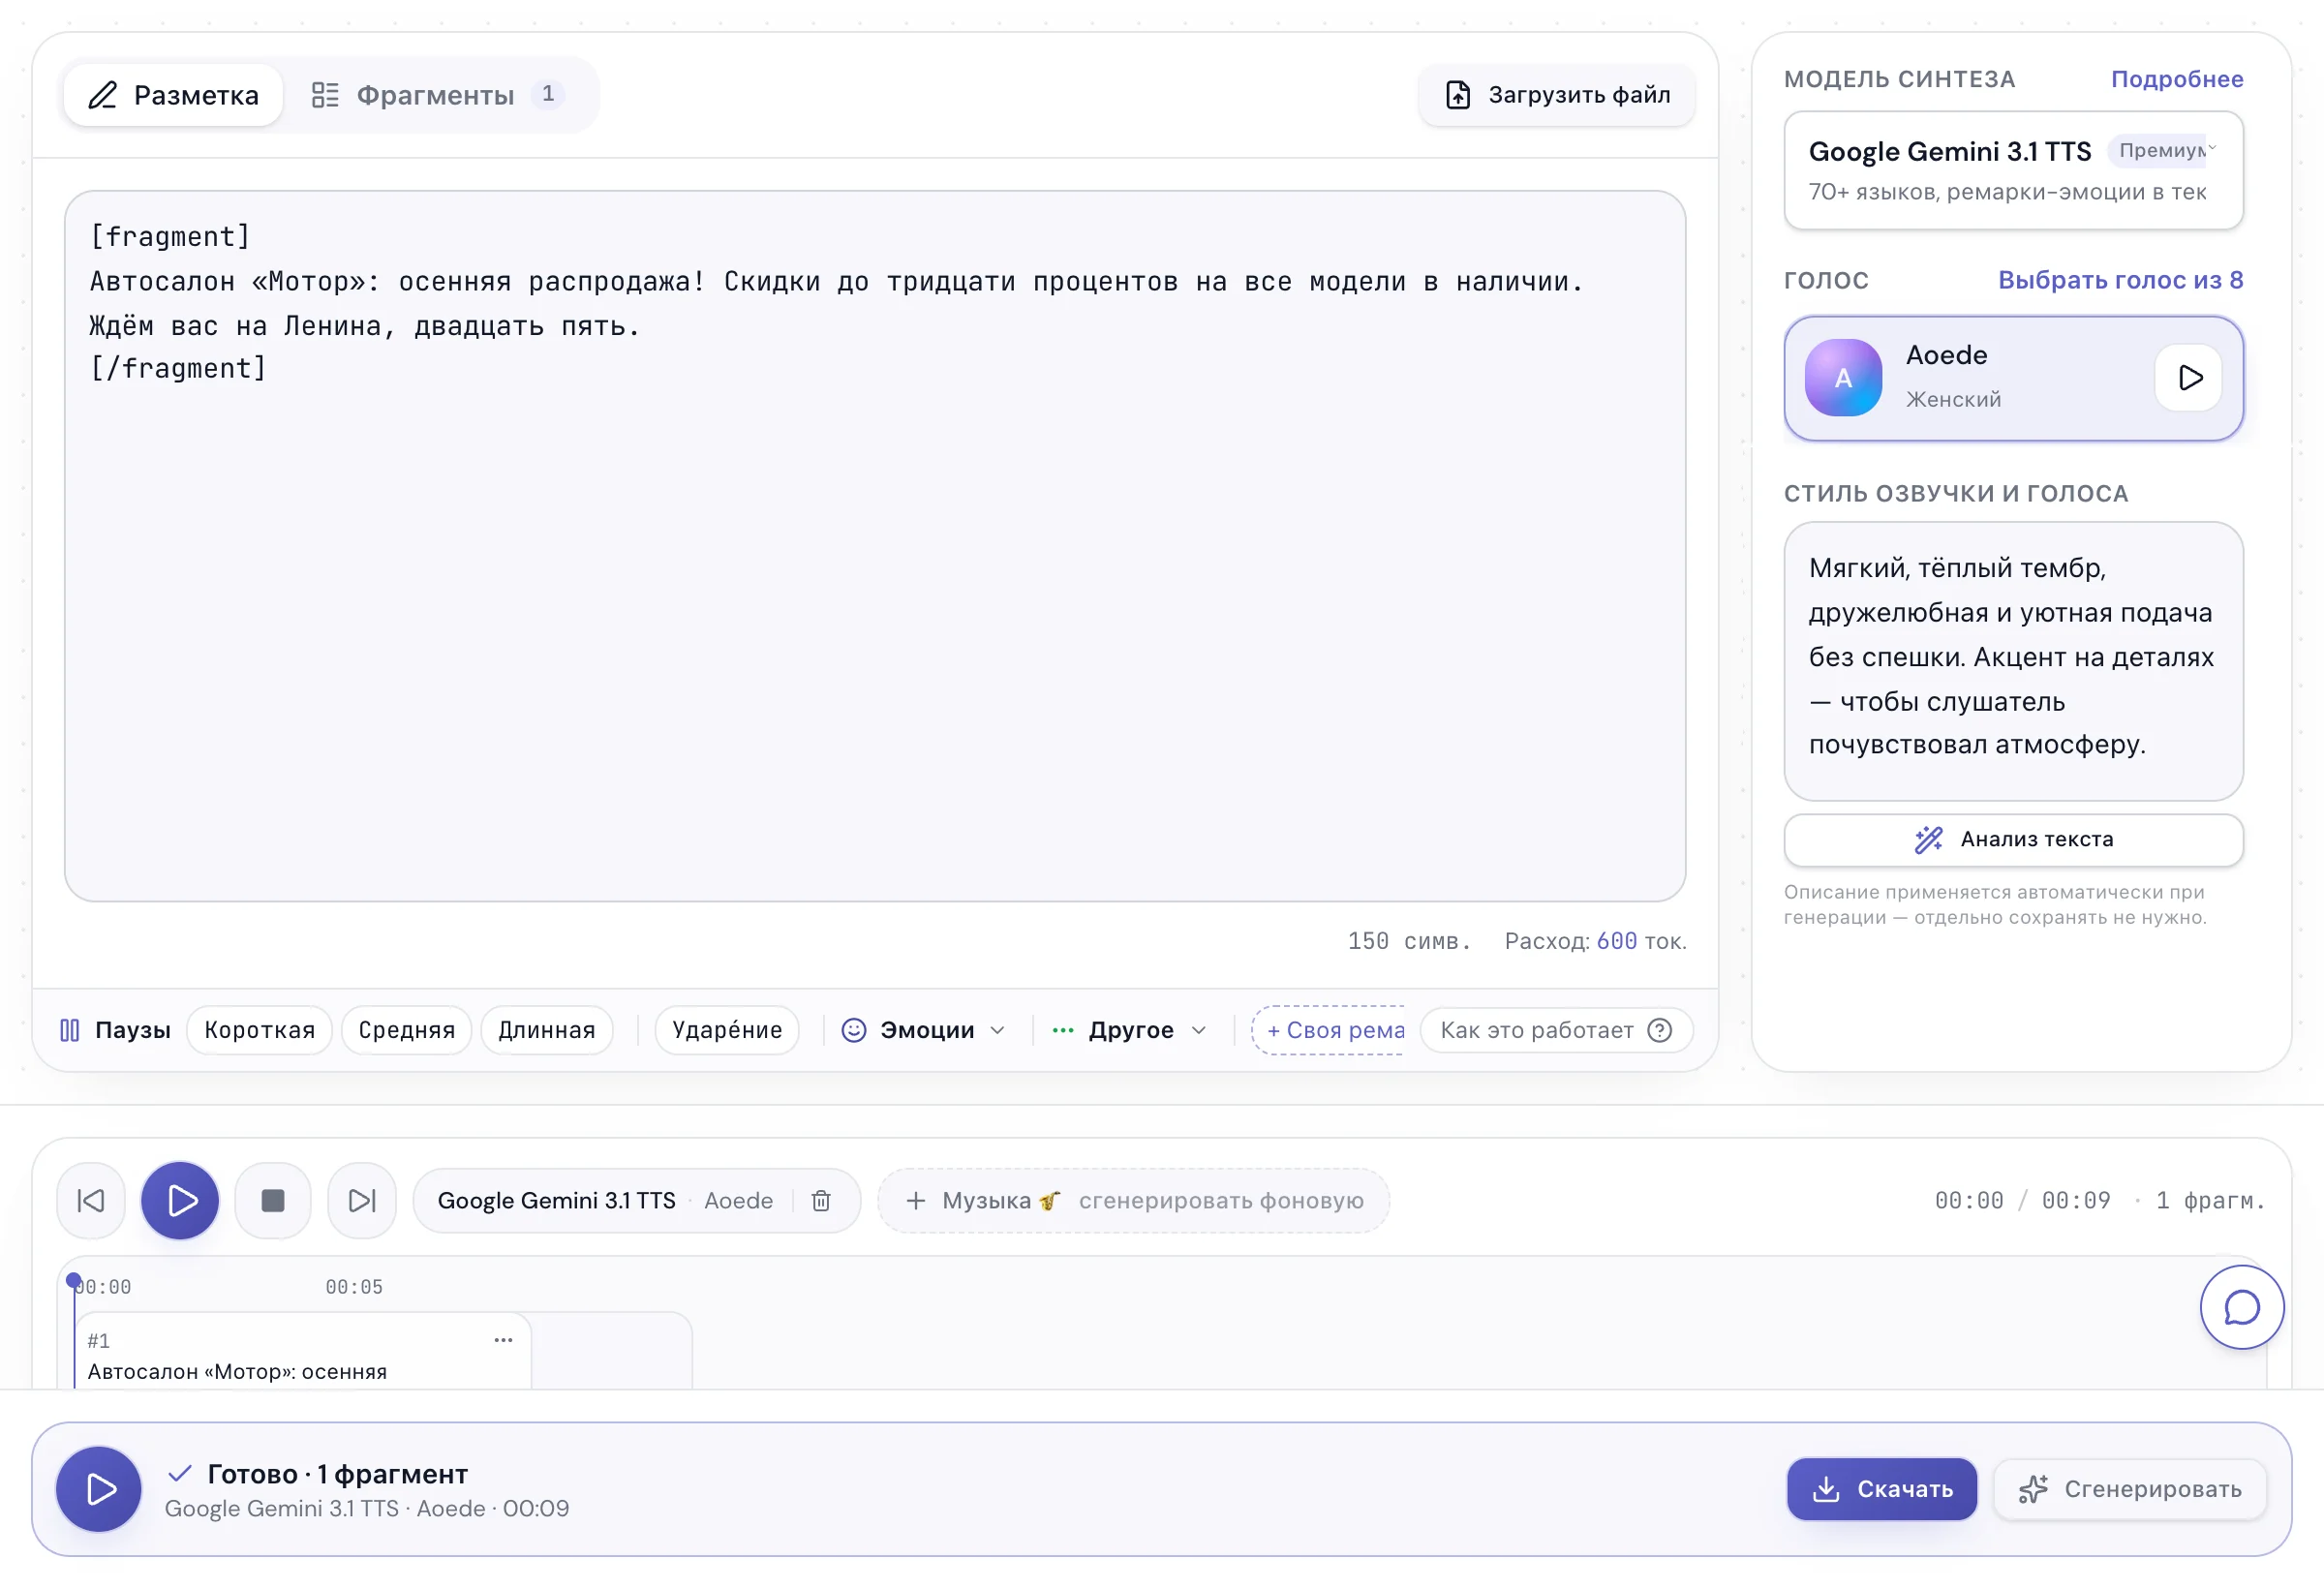Click the Паузы pause icon
This screenshot has height=1588, width=2324.
70,1030
